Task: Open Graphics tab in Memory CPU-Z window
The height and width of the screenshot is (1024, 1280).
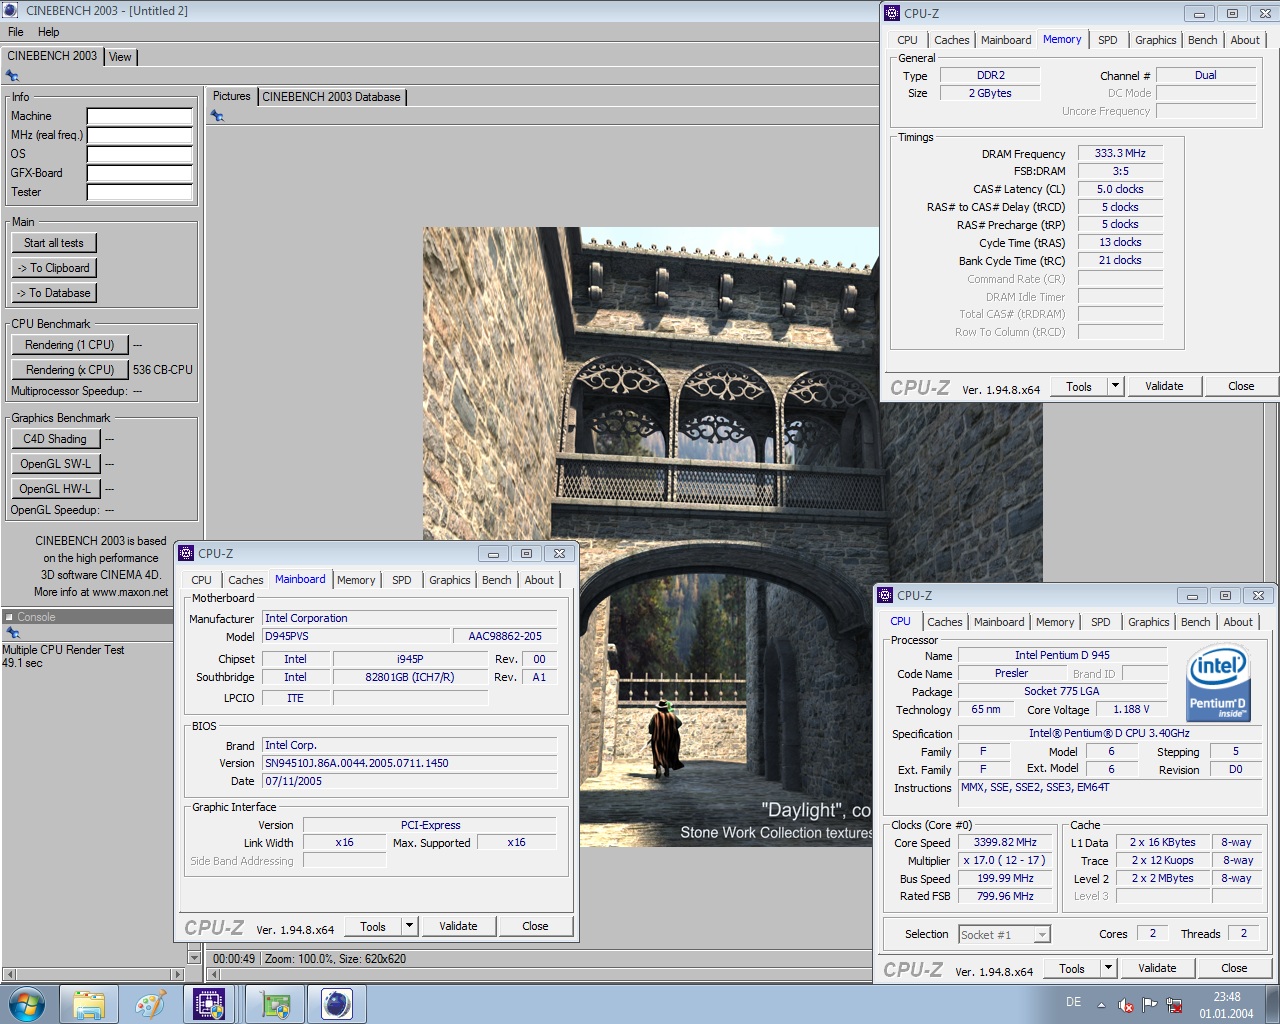Action: [x=1155, y=40]
